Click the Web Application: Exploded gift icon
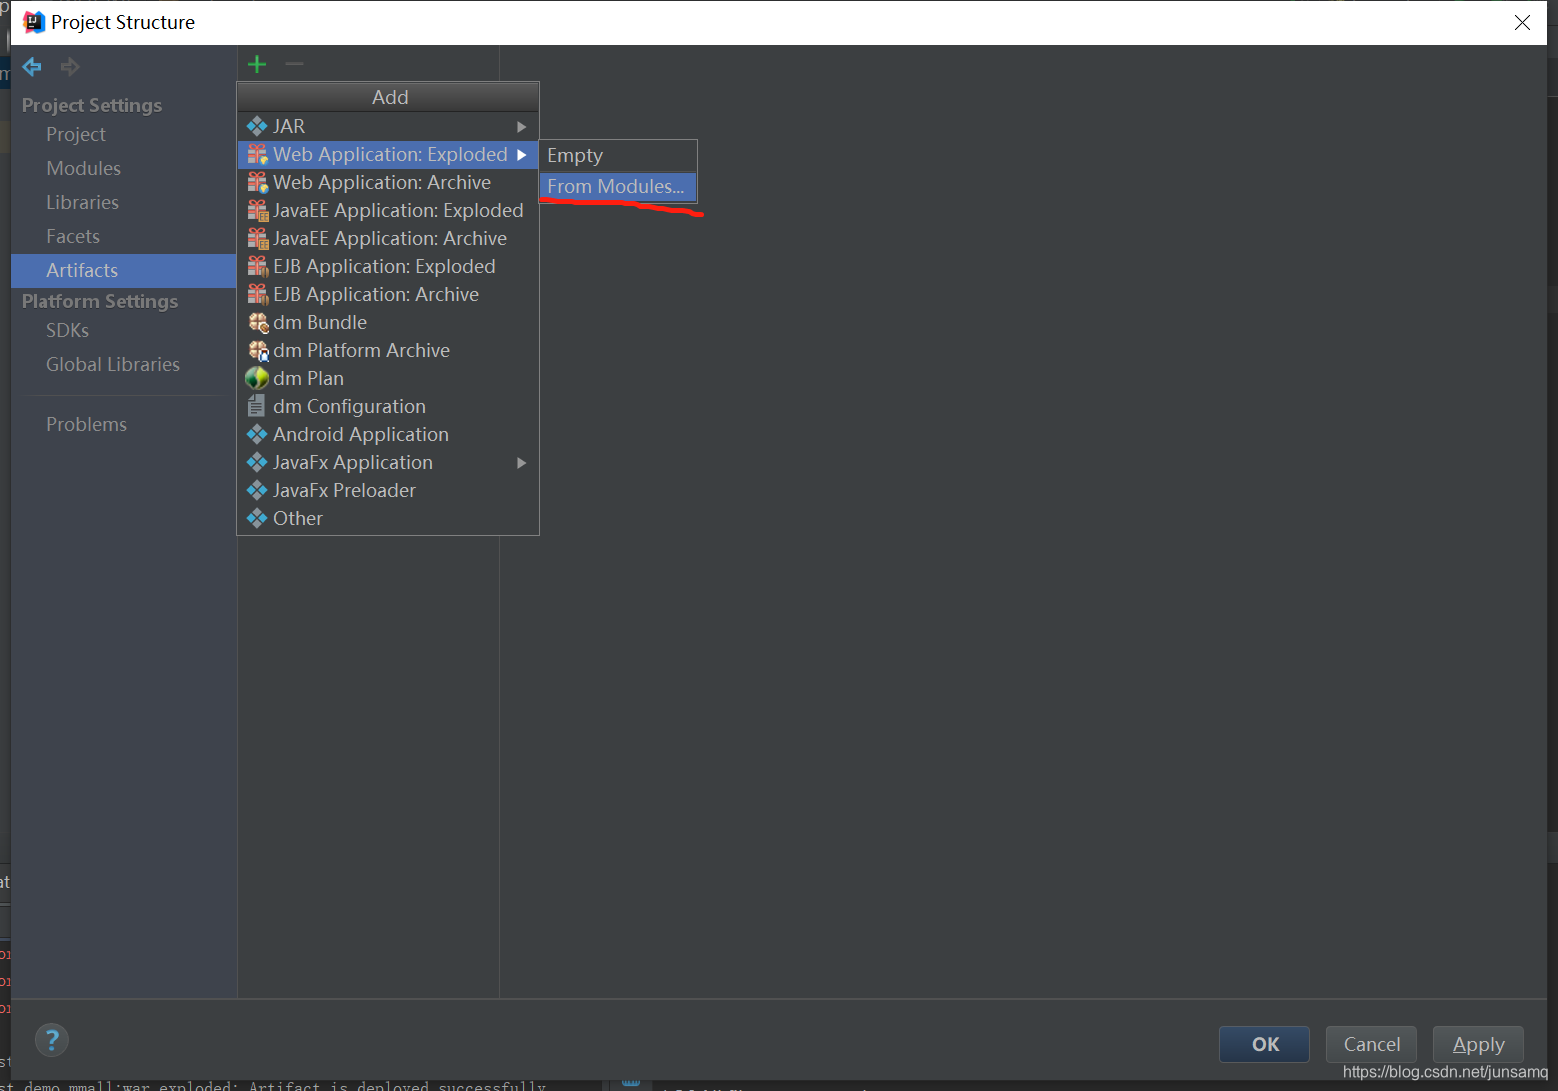 click(257, 154)
